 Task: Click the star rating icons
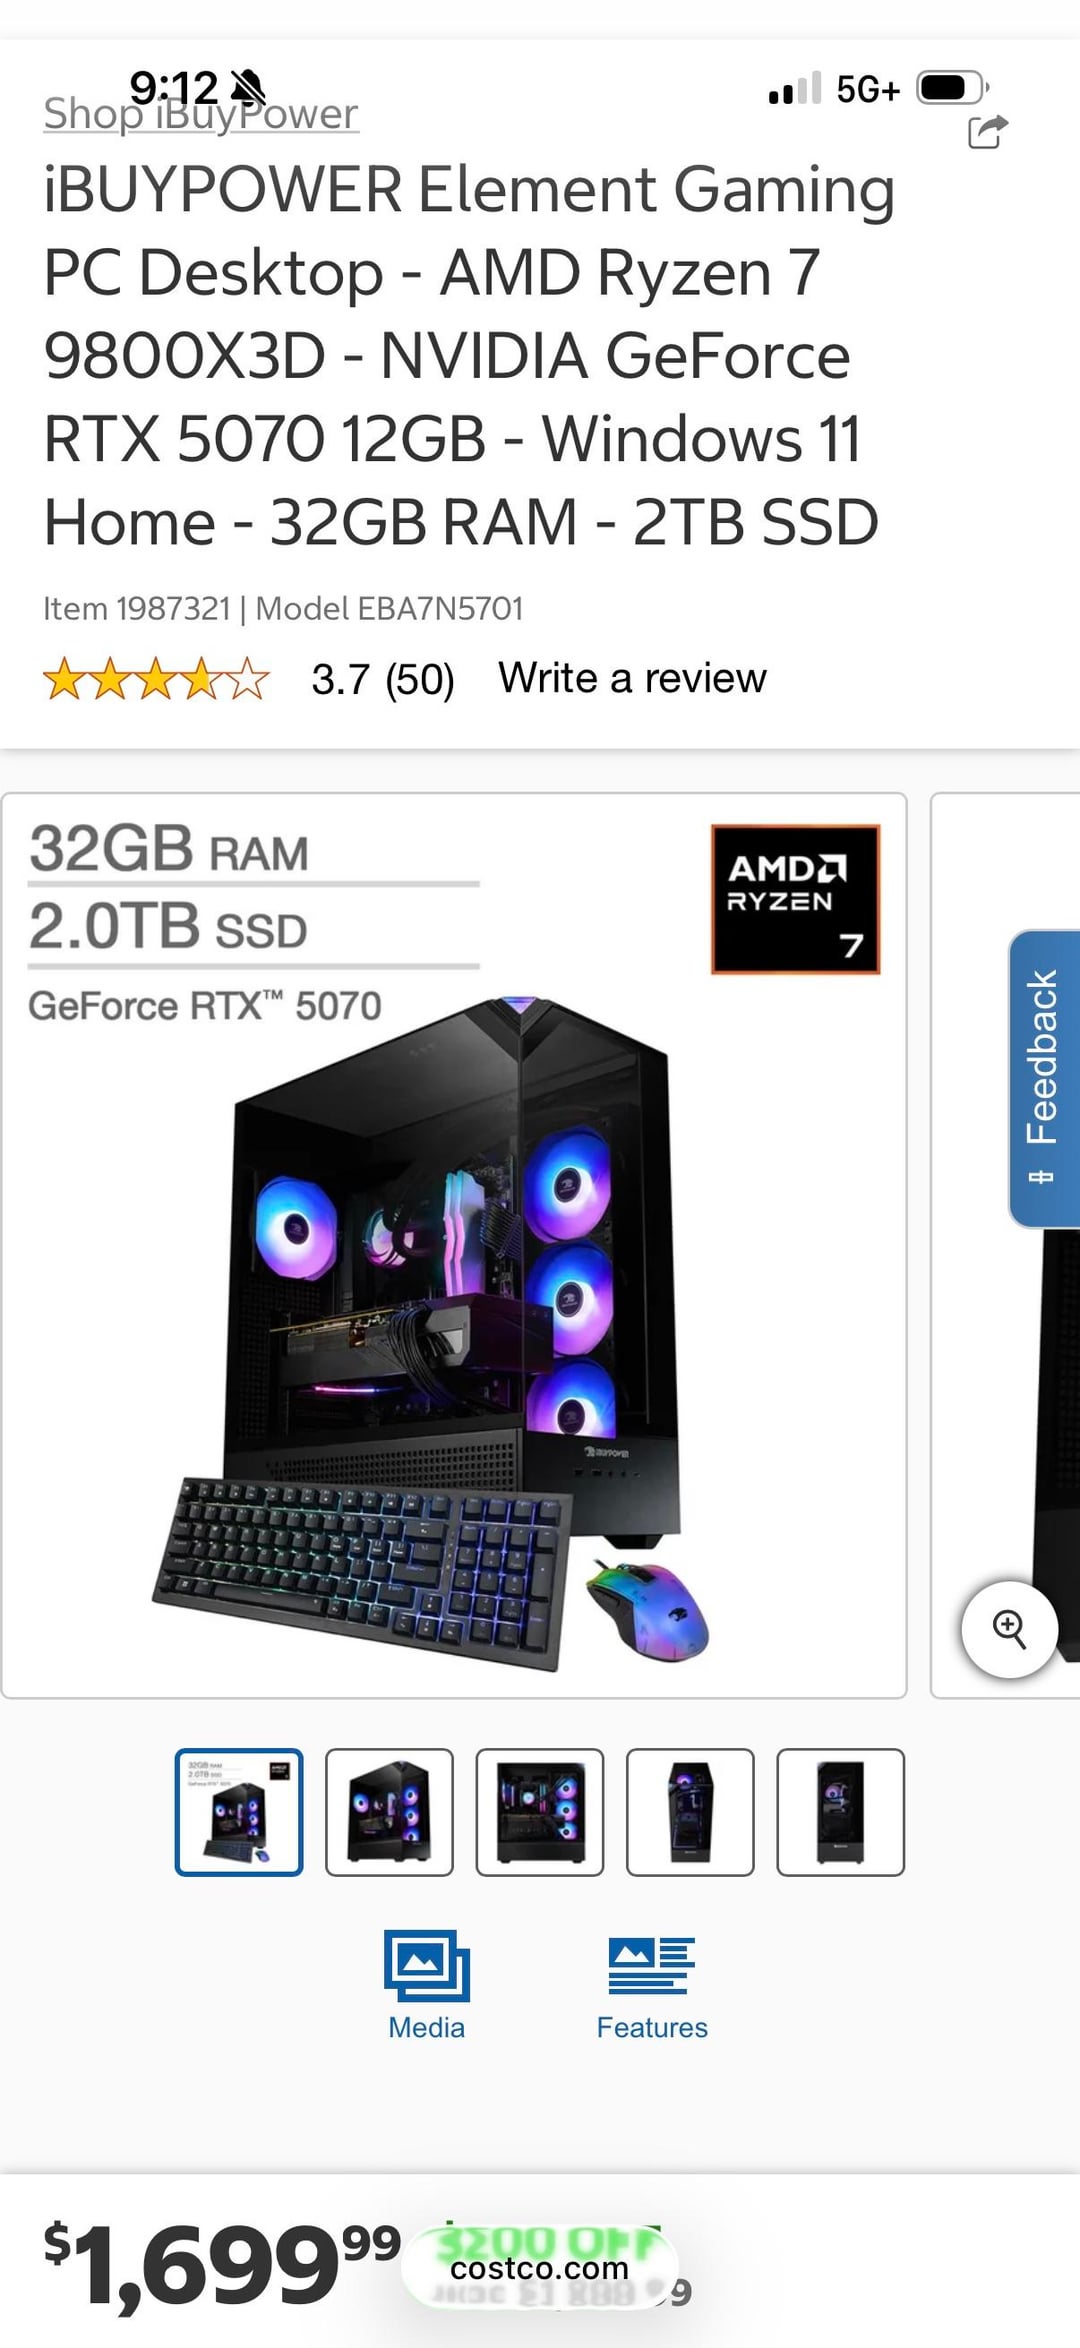tap(157, 679)
